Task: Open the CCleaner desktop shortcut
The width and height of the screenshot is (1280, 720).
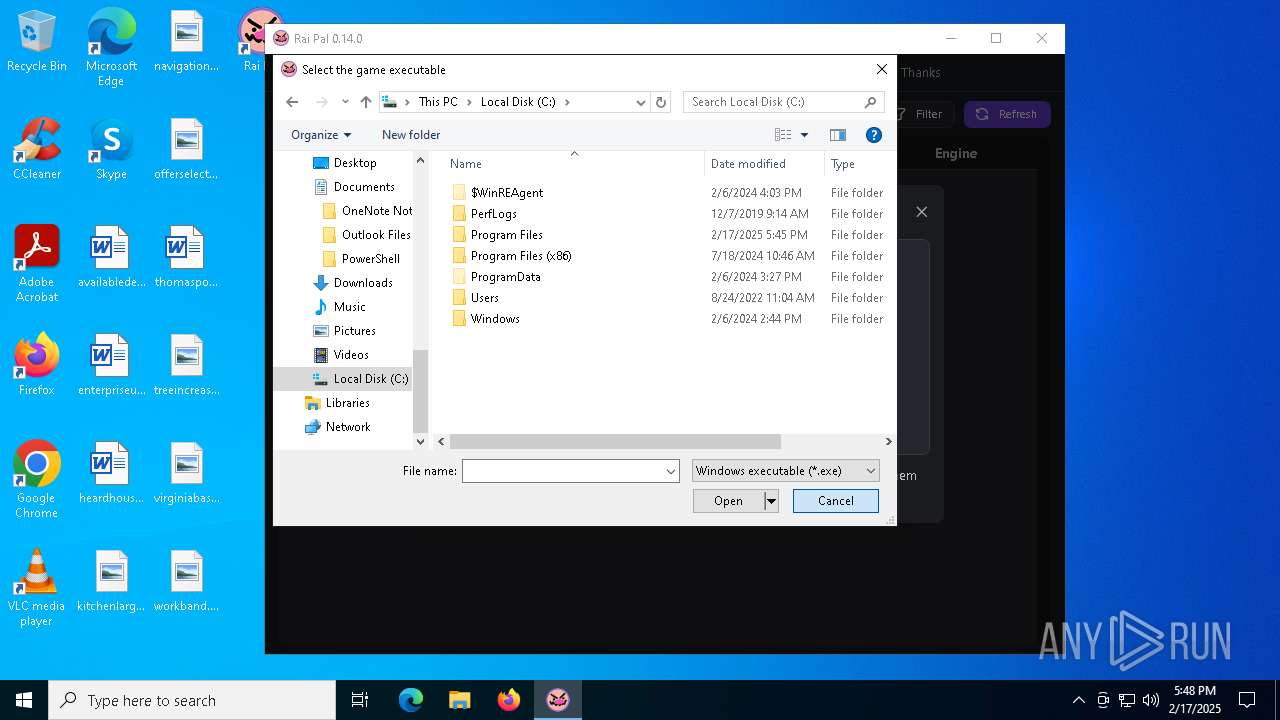Action: tap(37, 150)
